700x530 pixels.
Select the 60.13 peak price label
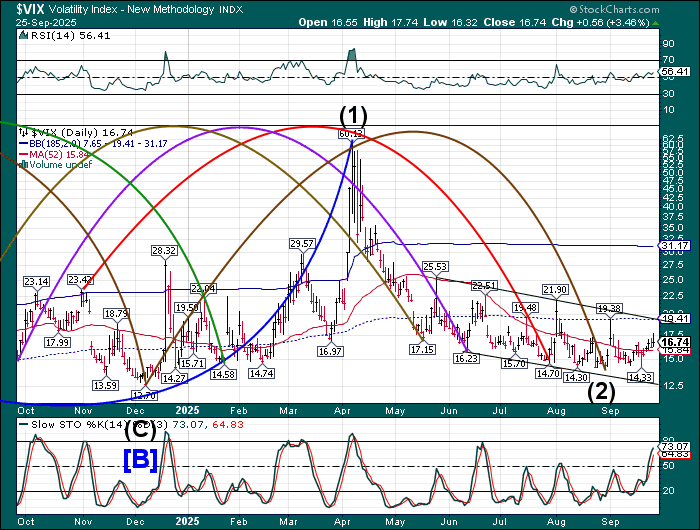350,133
